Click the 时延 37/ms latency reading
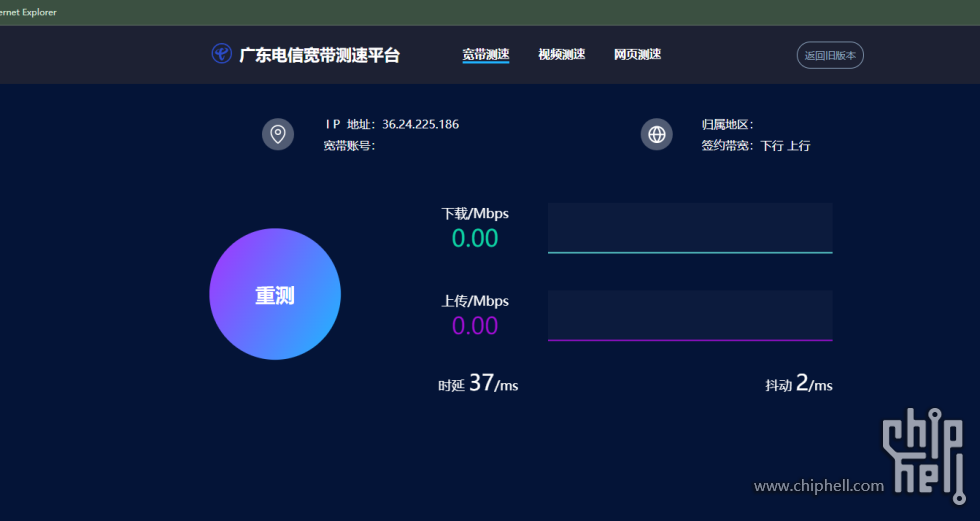 coord(478,383)
